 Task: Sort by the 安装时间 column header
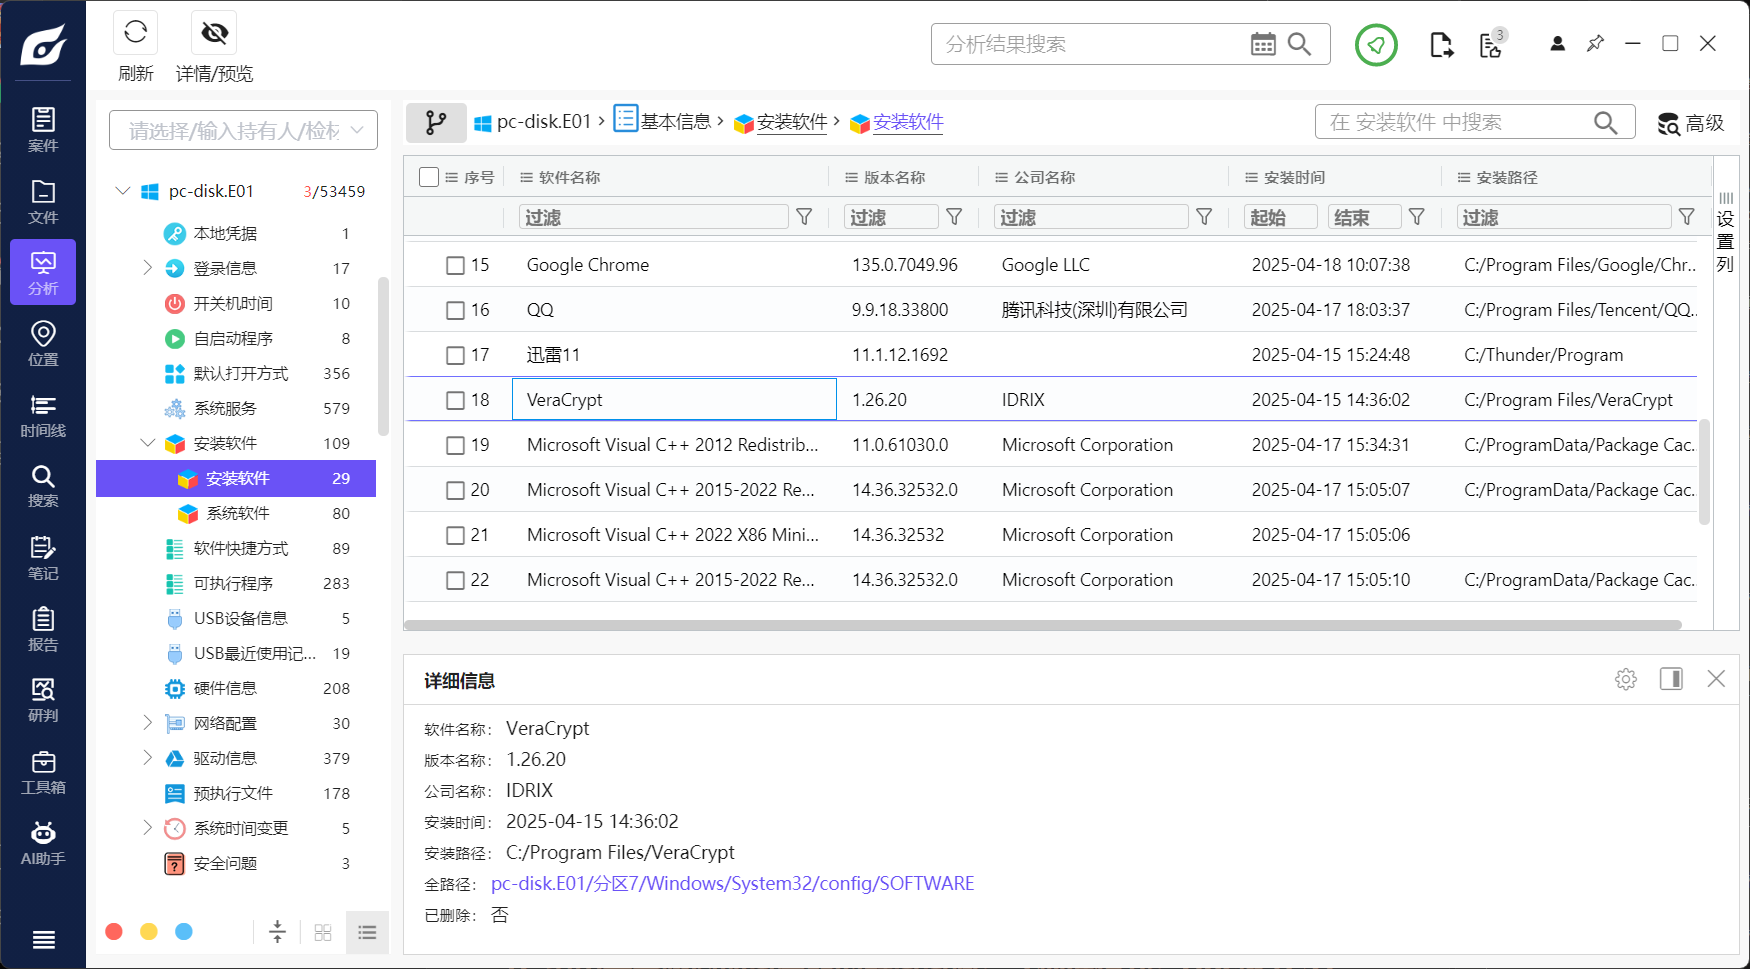tap(1294, 177)
